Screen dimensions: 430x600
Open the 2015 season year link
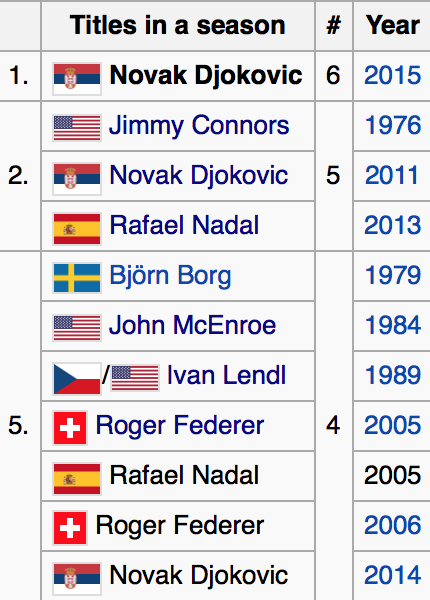pyautogui.click(x=393, y=75)
